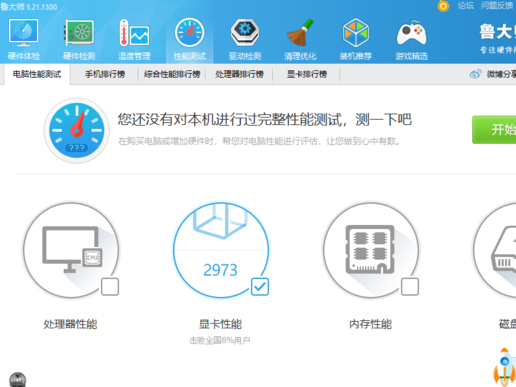Click the large speedometer gauge icon

coord(77,130)
